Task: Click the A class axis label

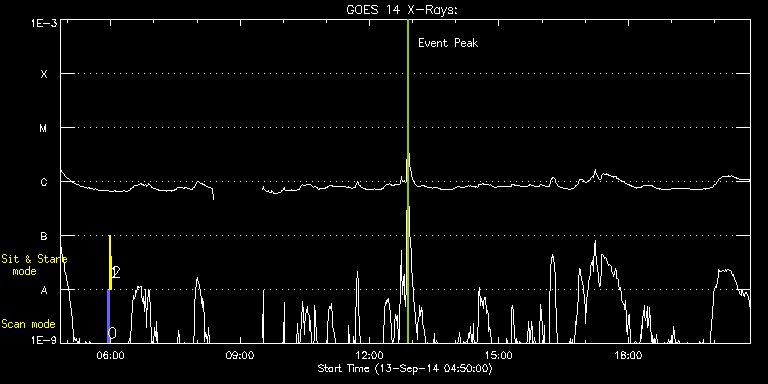Action: point(44,290)
